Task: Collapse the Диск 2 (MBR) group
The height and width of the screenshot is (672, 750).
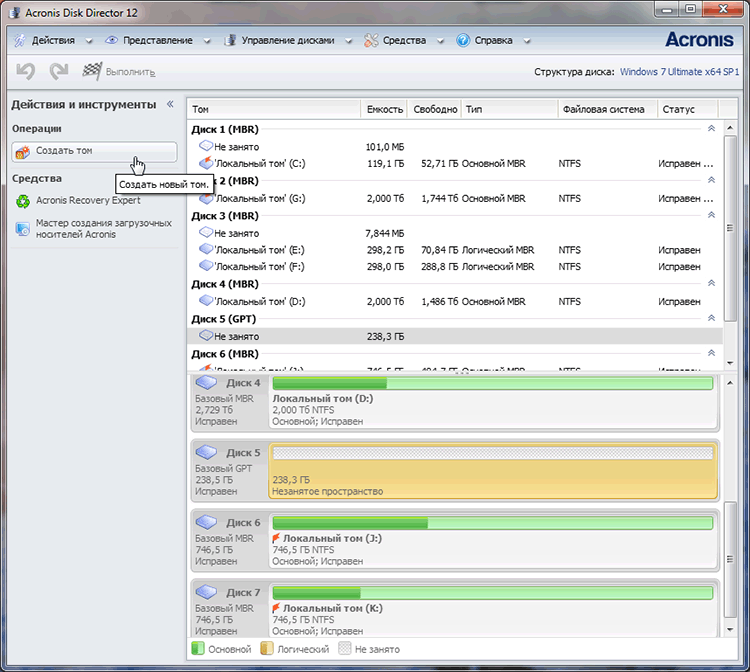Action: [711, 180]
